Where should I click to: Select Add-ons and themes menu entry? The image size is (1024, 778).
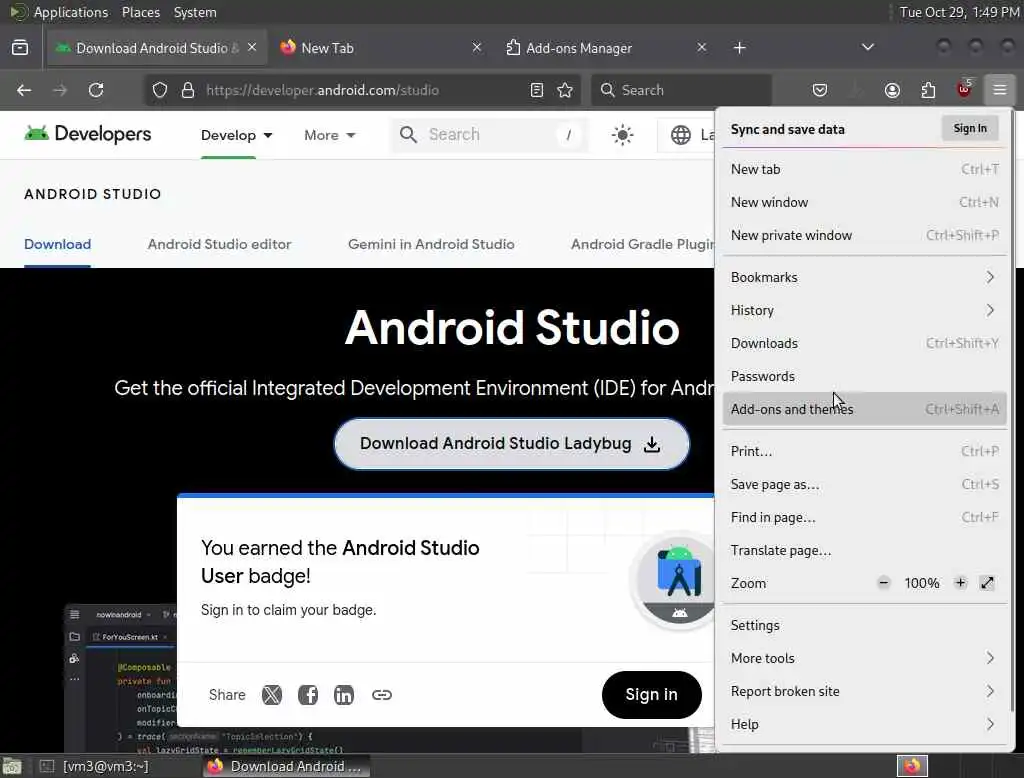[865, 409]
